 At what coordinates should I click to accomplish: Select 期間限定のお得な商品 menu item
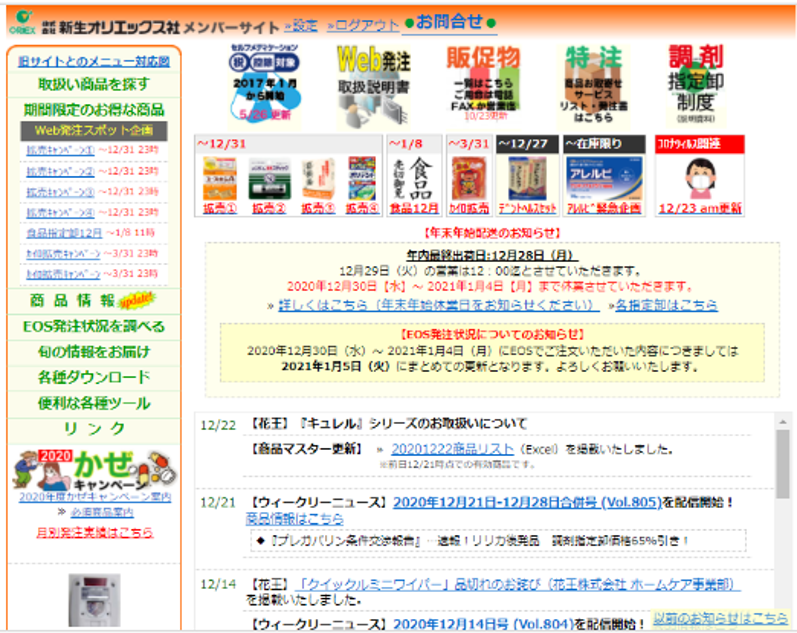(x=94, y=109)
